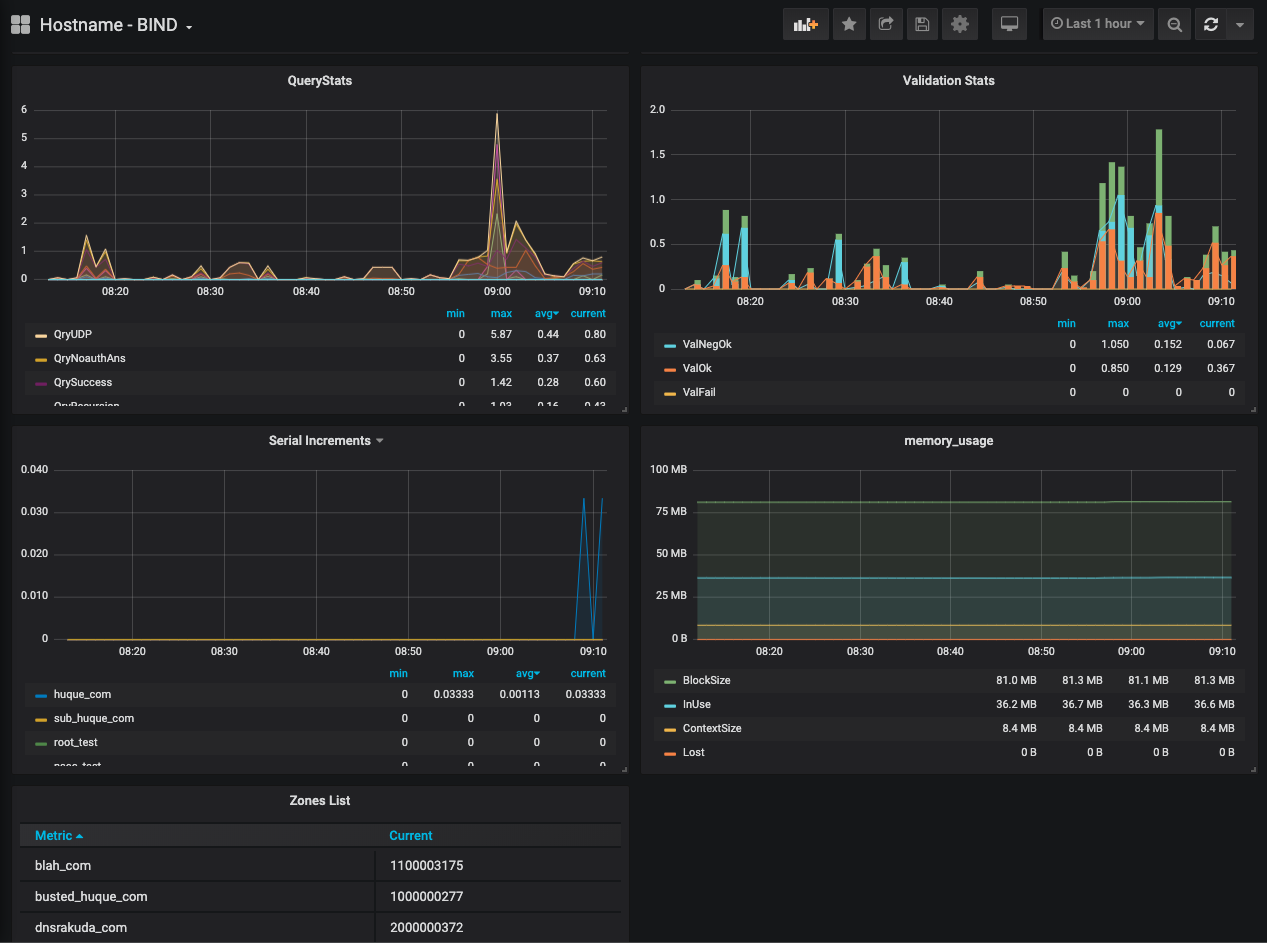The height and width of the screenshot is (943, 1267).
Task: Open the Serial Increments panel title menu
Action: (x=320, y=440)
